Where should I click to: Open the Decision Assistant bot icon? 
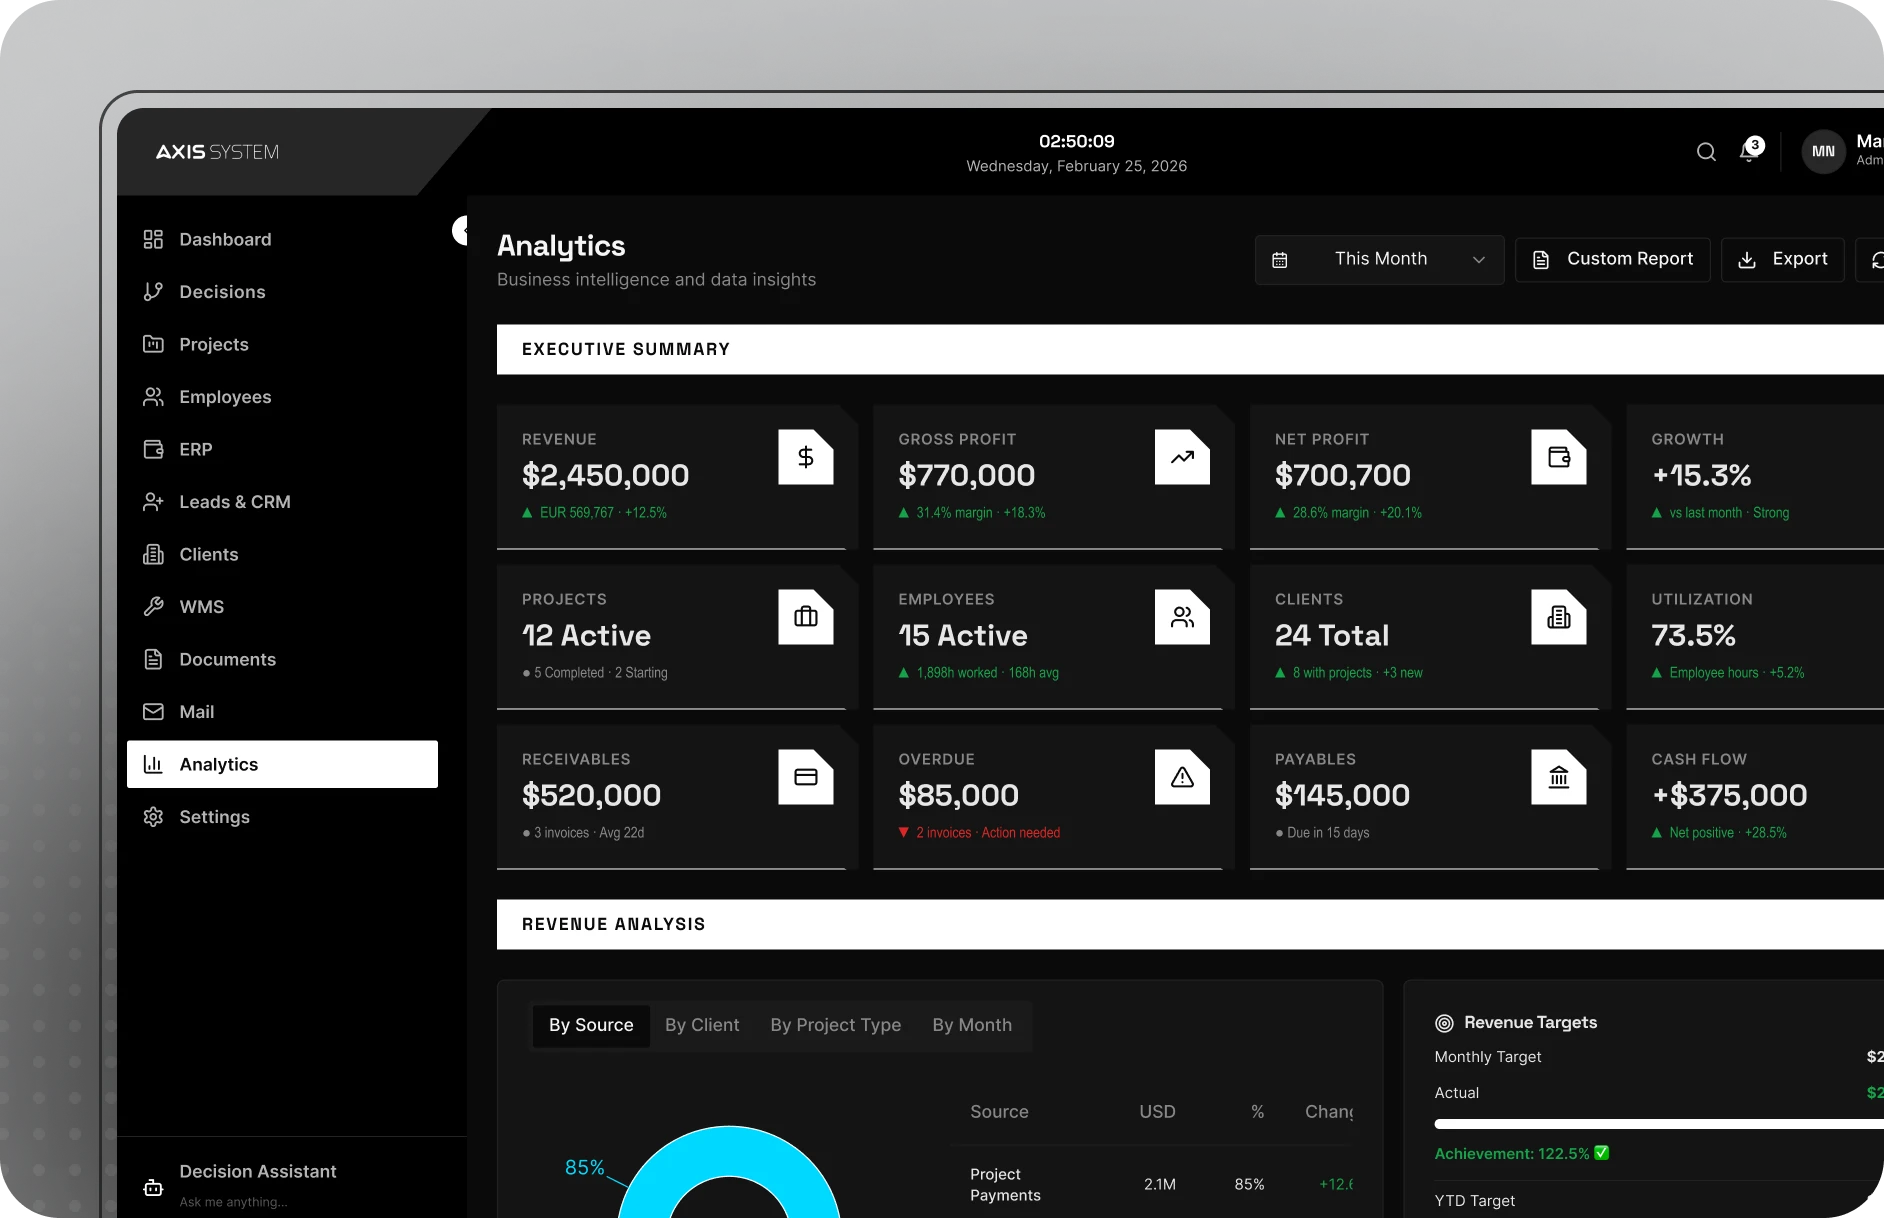(x=153, y=1187)
